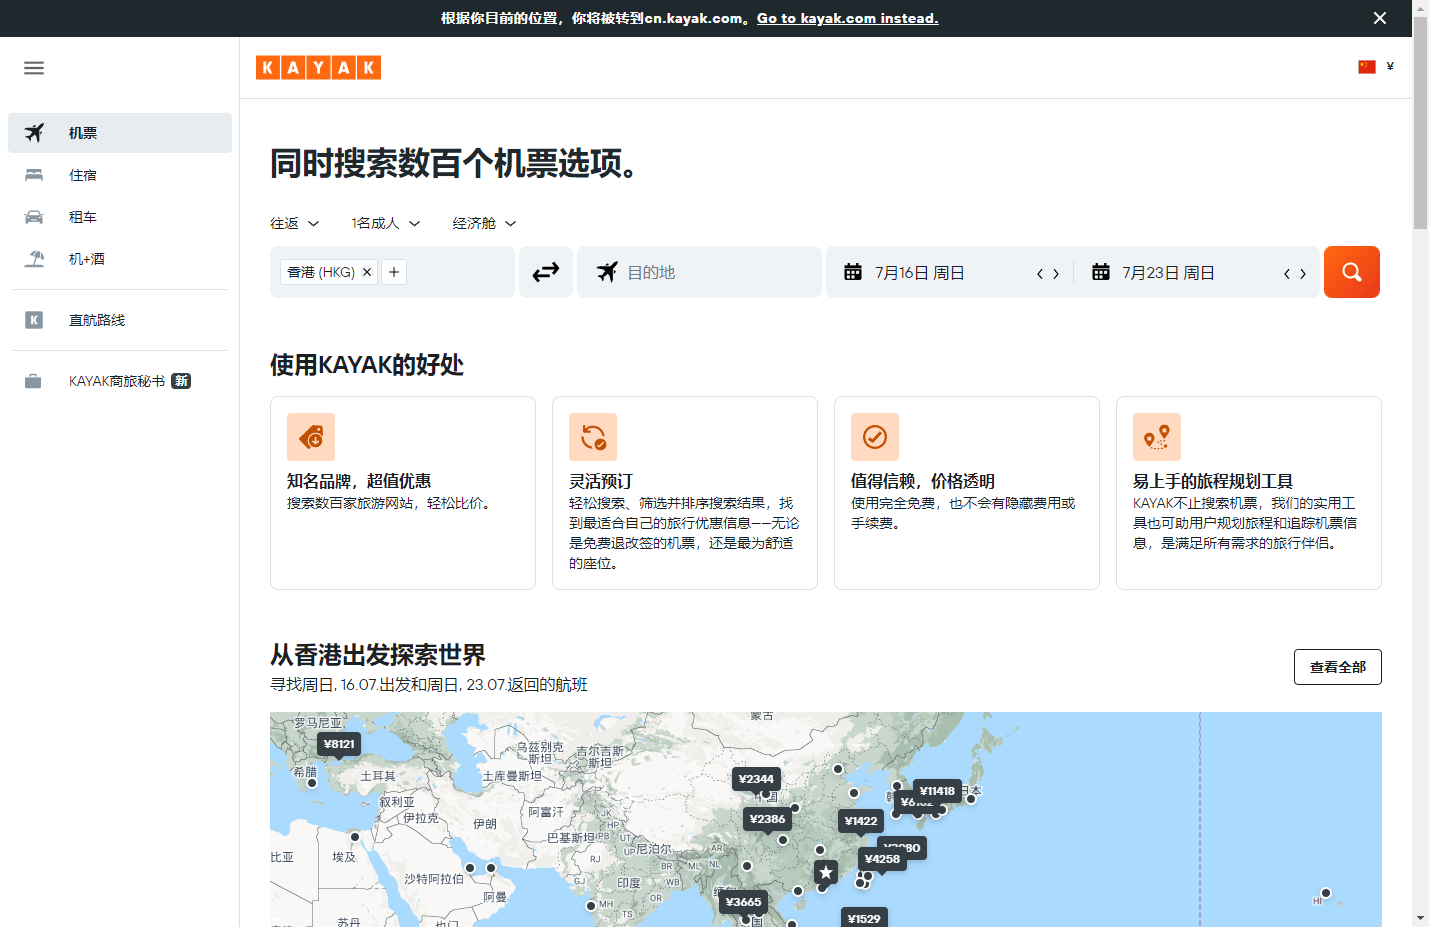Select the ¥4258 map price marker
The width and height of the screenshot is (1429, 927).
tap(882, 858)
